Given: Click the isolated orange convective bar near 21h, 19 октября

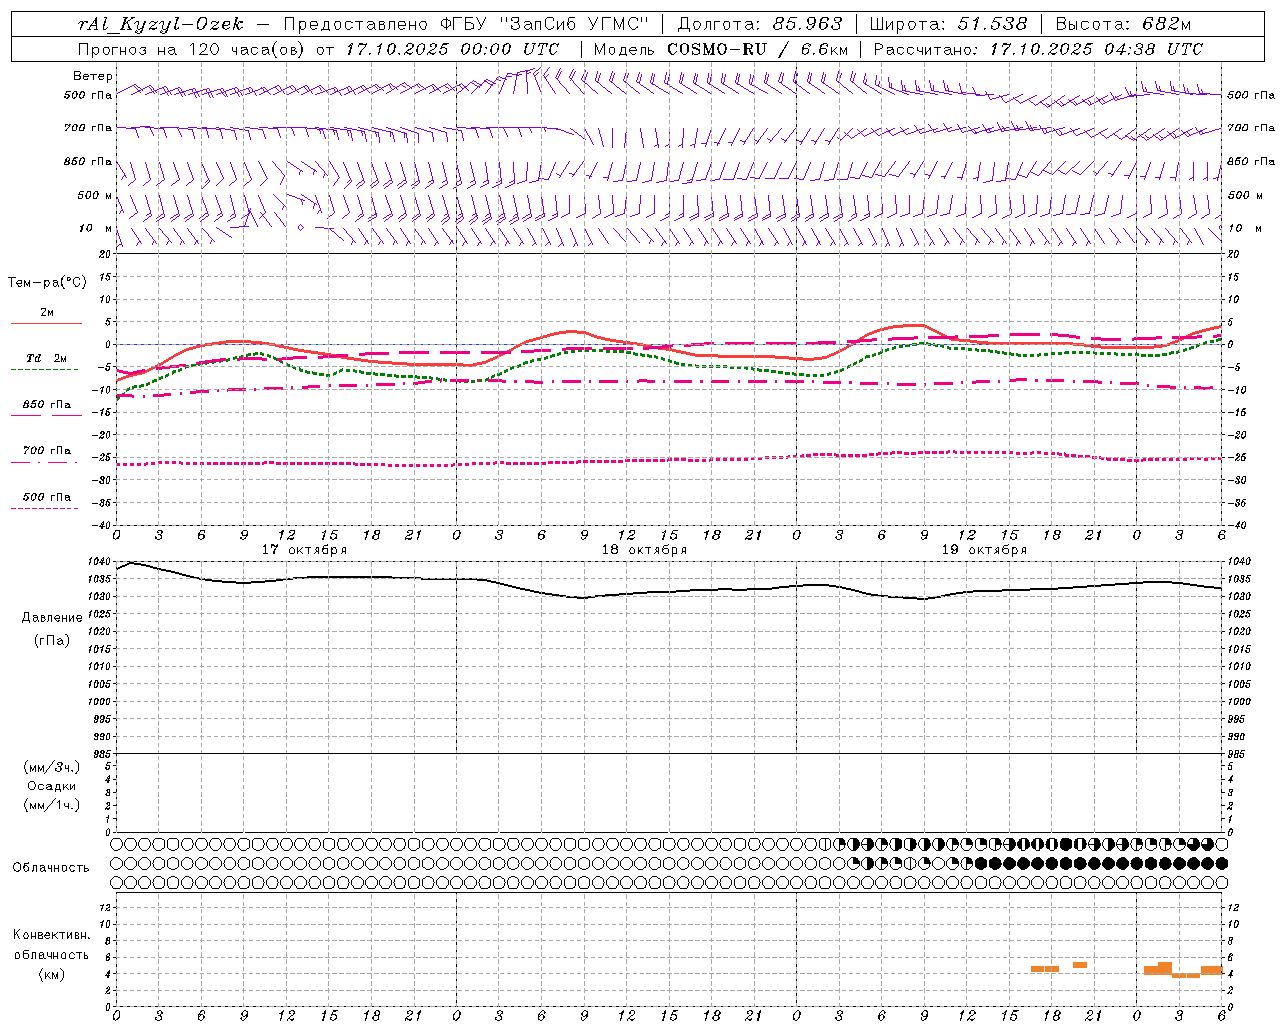Looking at the screenshot, I should point(1080,965).
